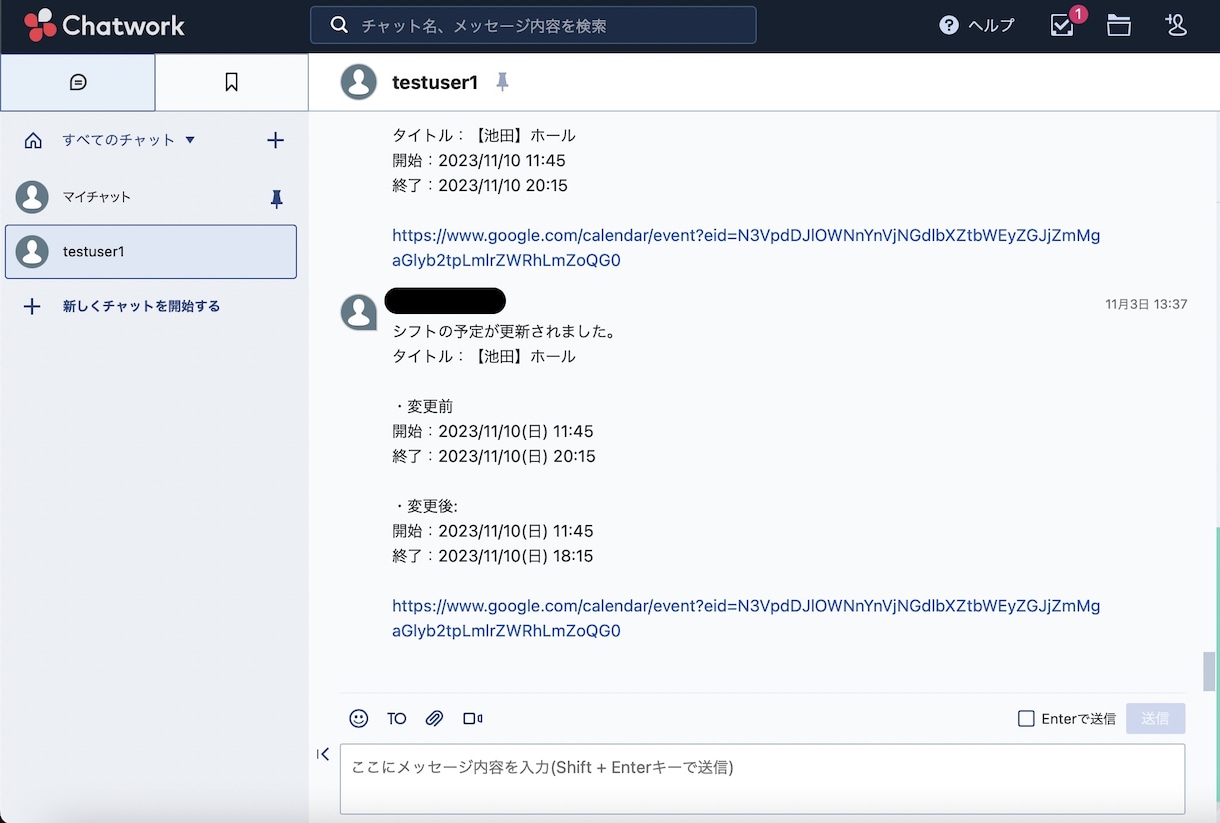Screen dimensions: 1220x823
Task: Toggle the pin next to testuser1 header
Action: coord(502,82)
